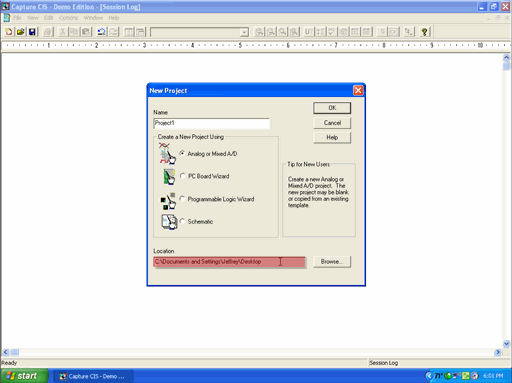Screen dimensions: 512x383
Task: Click the vertical scrollbar down arrow
Action: point(506,343)
